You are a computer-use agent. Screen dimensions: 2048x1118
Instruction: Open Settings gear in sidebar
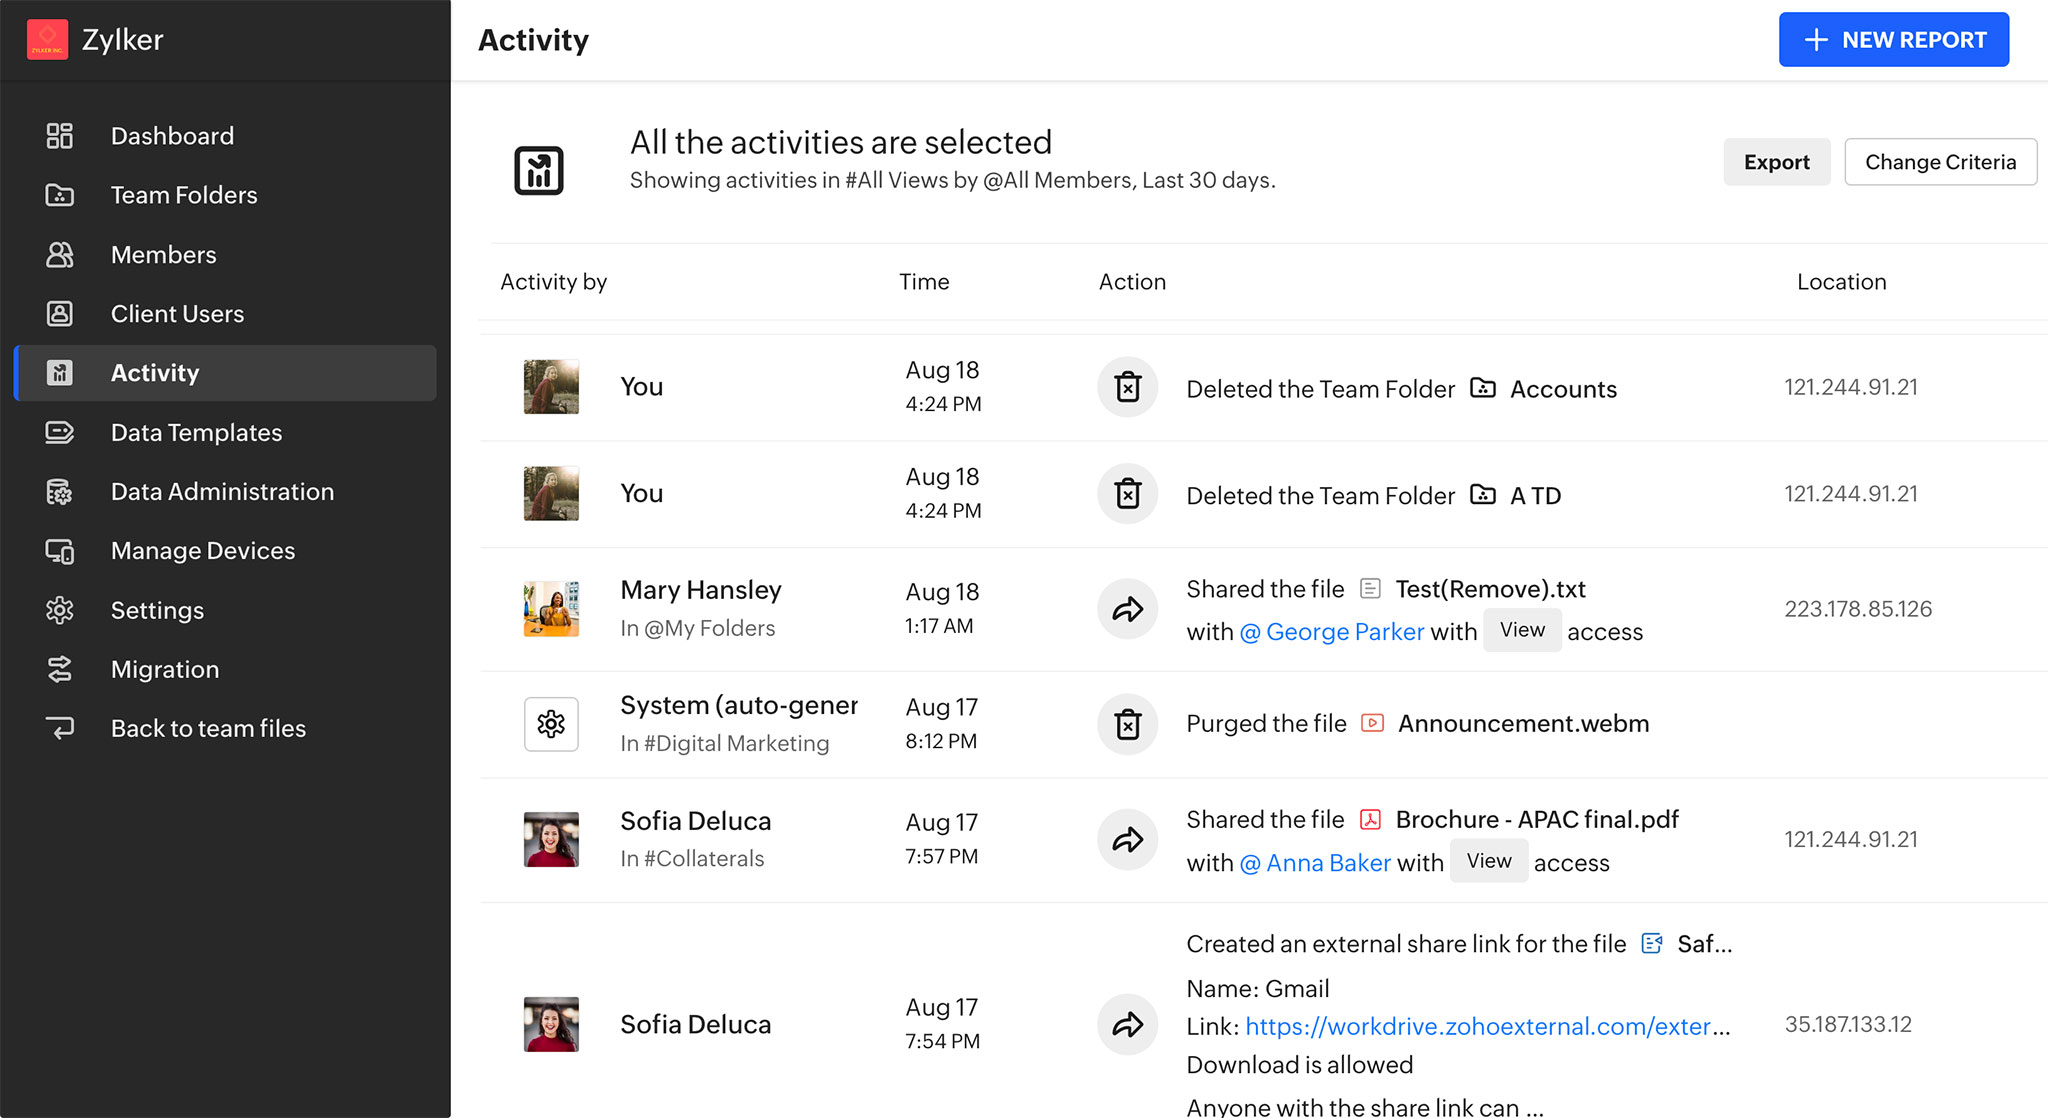click(60, 610)
